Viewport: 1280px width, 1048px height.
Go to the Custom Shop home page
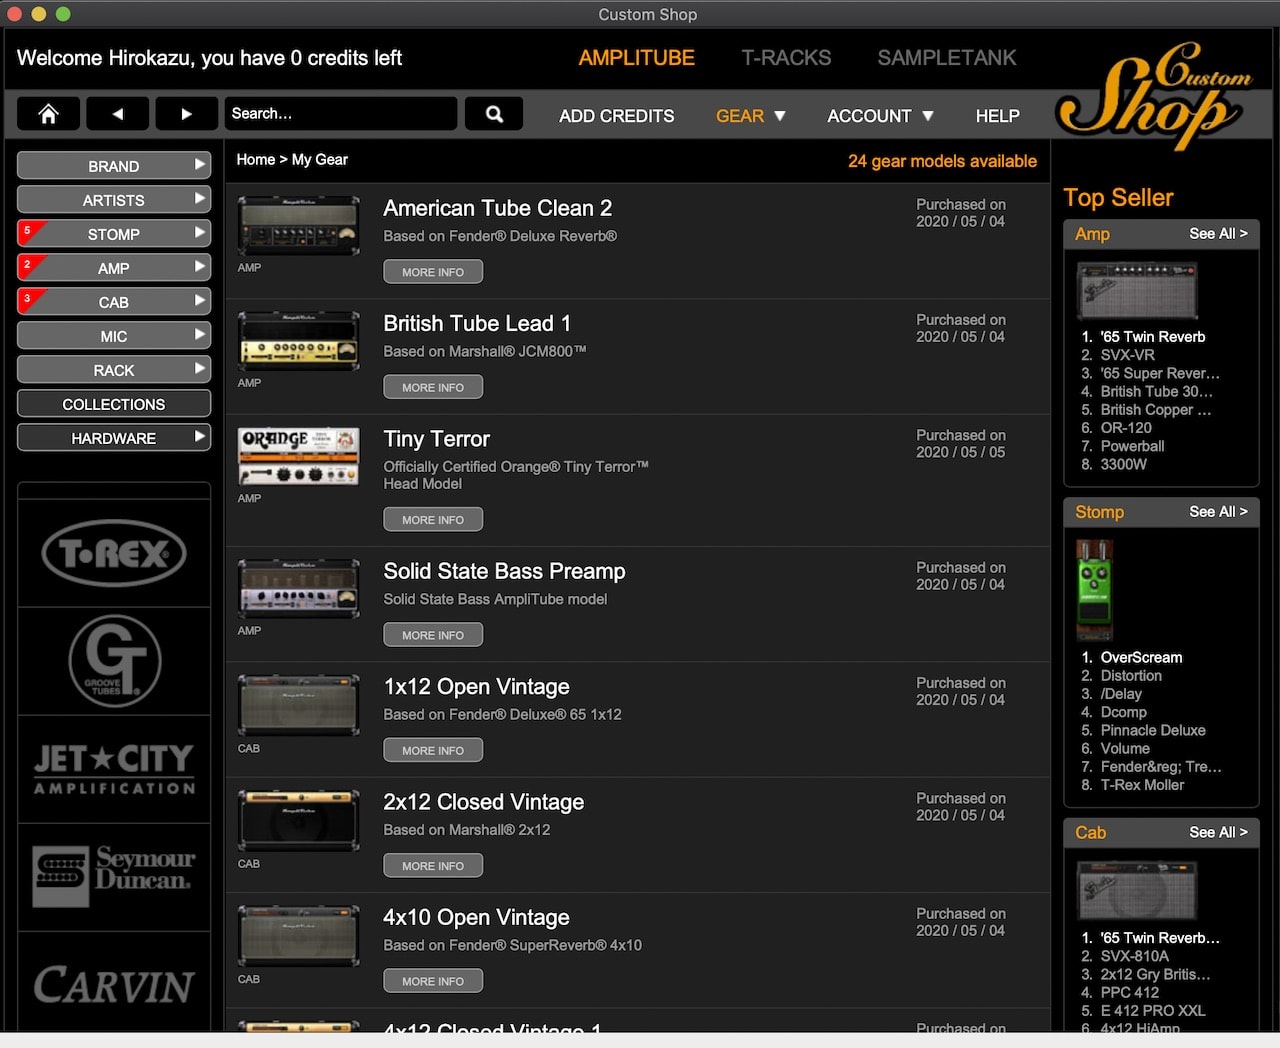click(x=48, y=114)
